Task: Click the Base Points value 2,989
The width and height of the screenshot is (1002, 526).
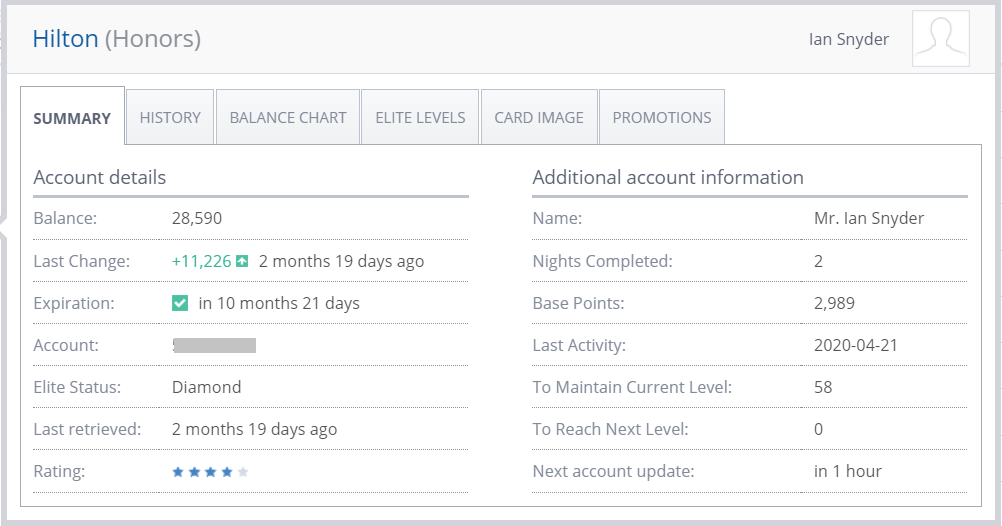Action: (834, 304)
